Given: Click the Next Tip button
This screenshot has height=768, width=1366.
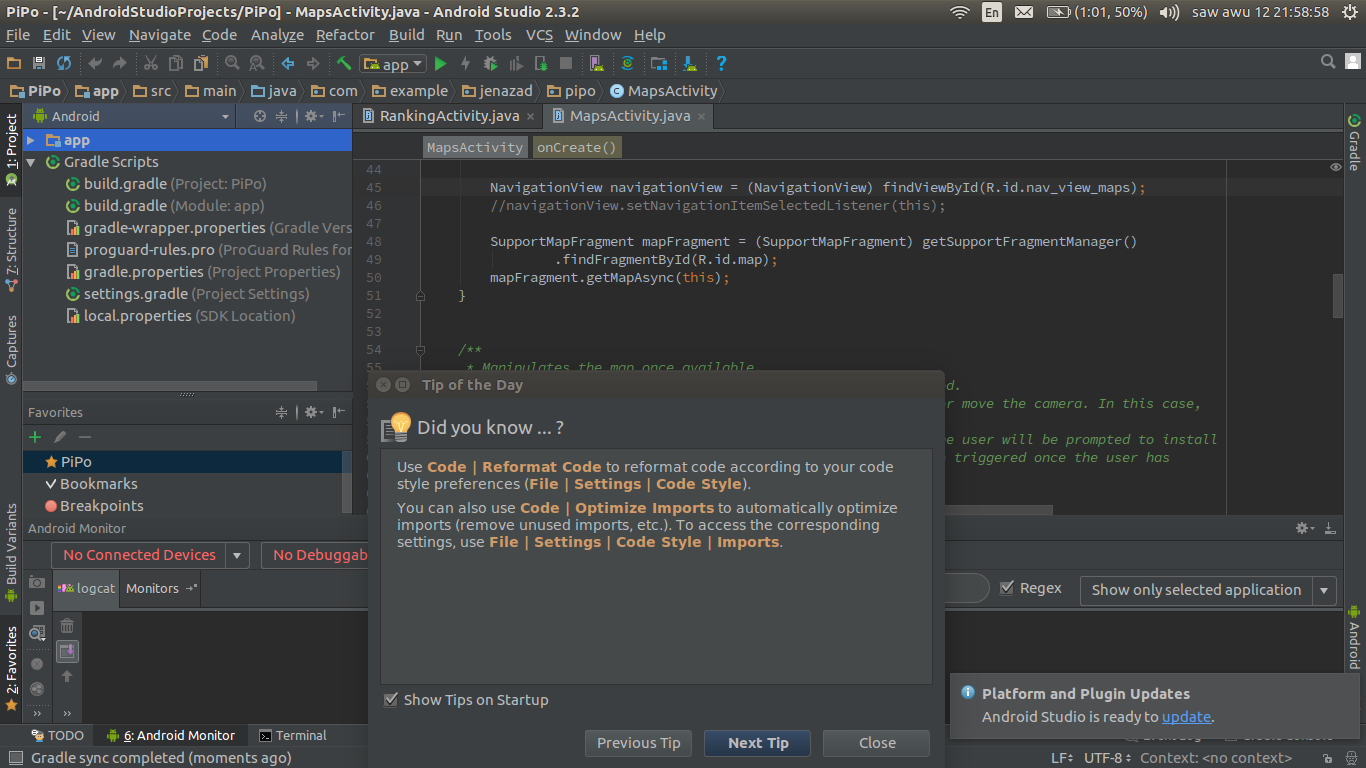Looking at the screenshot, I should pyautogui.click(x=757, y=743).
